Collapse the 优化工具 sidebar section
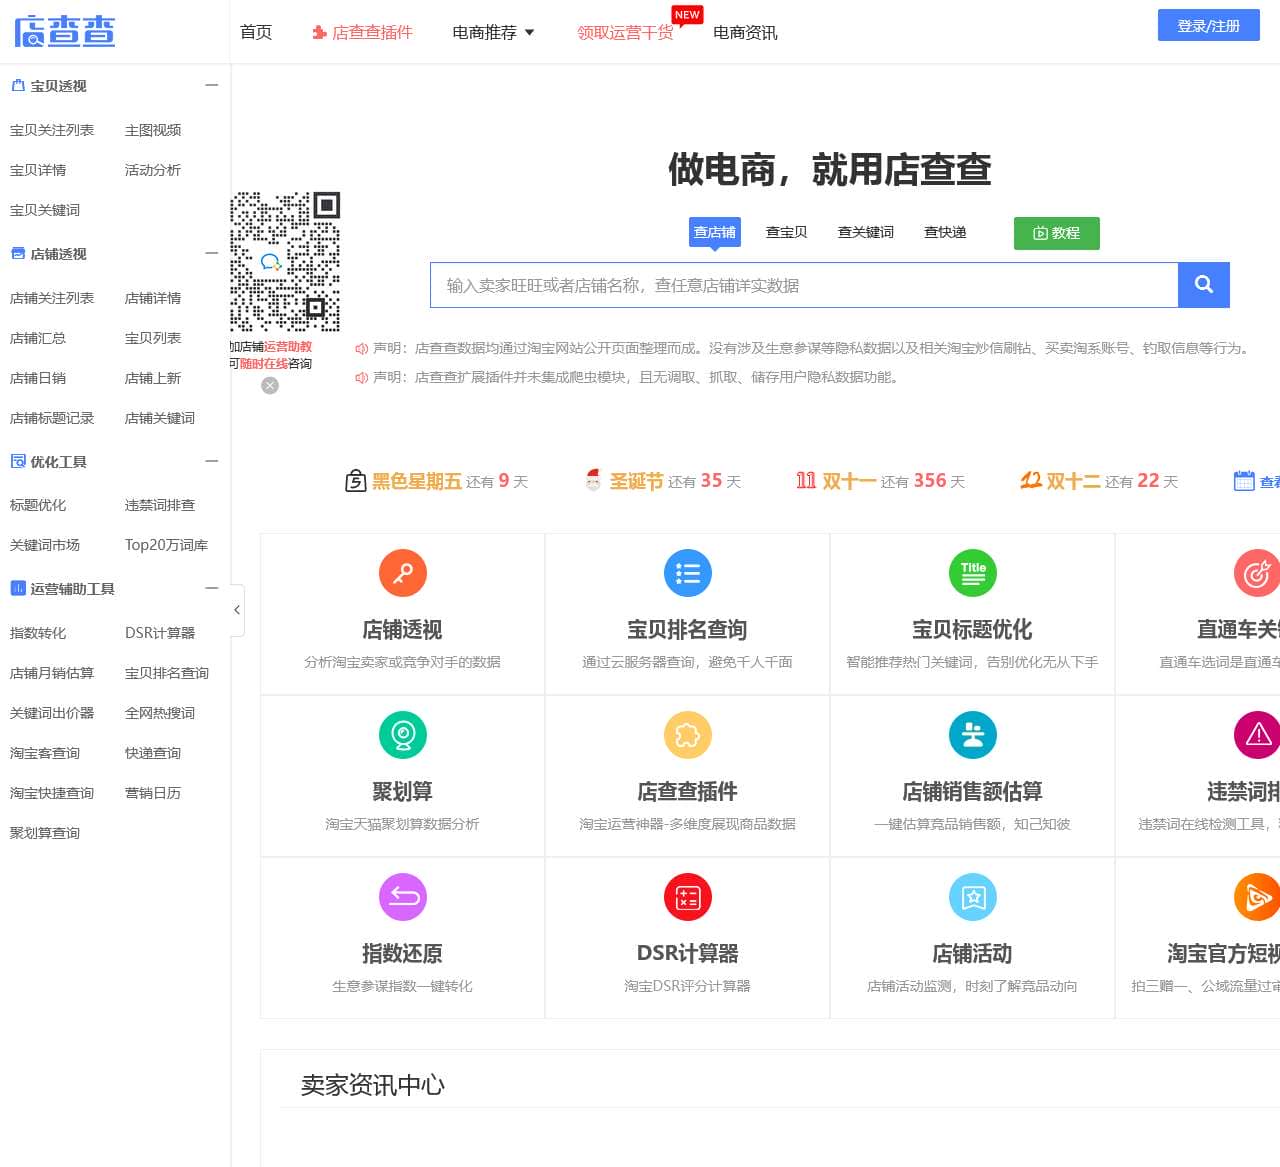 (x=211, y=462)
